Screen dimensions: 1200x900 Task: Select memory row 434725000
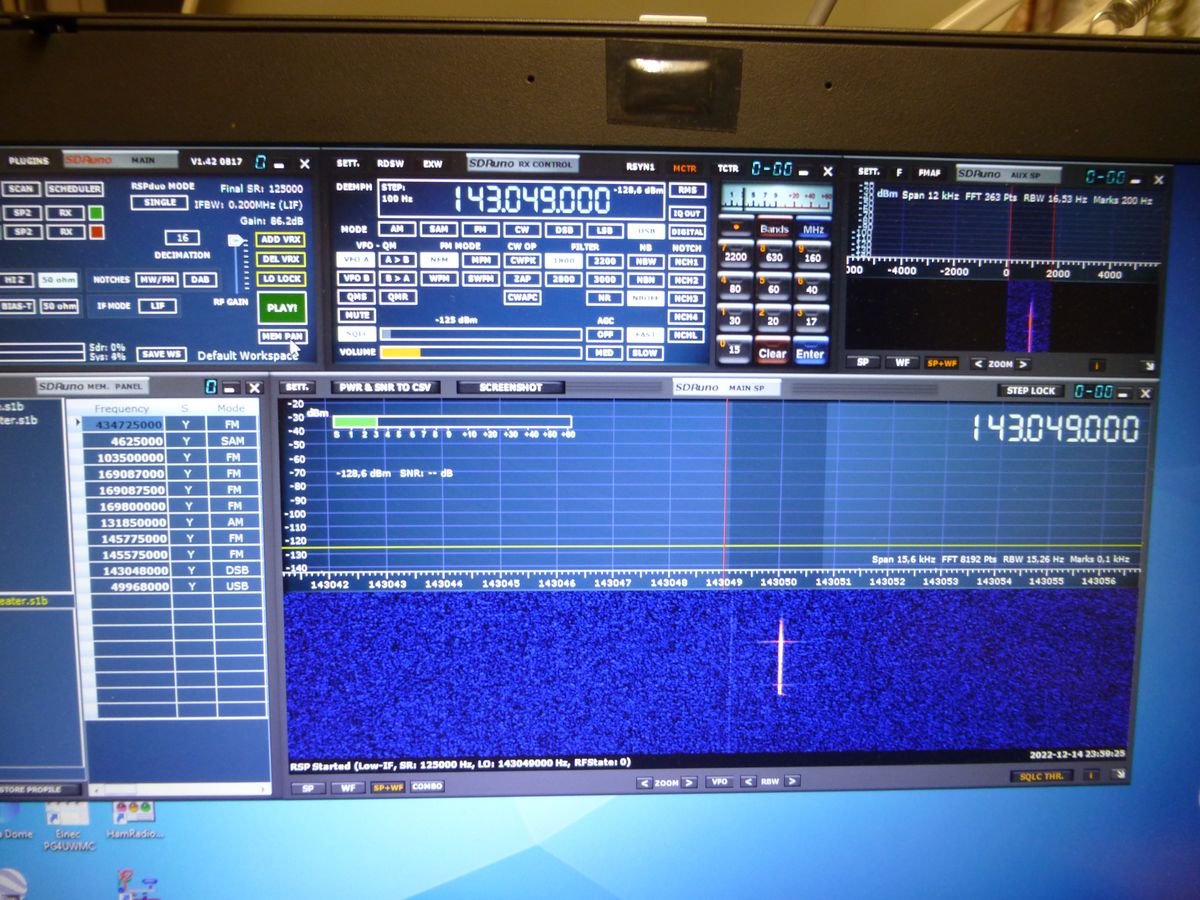170,424
